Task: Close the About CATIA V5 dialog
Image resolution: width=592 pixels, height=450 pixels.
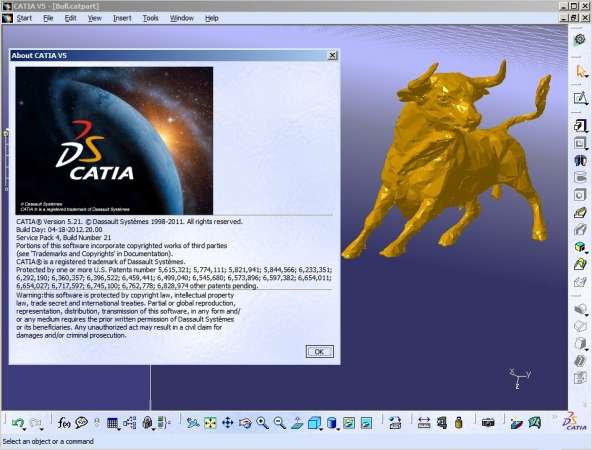Action: coord(332,55)
